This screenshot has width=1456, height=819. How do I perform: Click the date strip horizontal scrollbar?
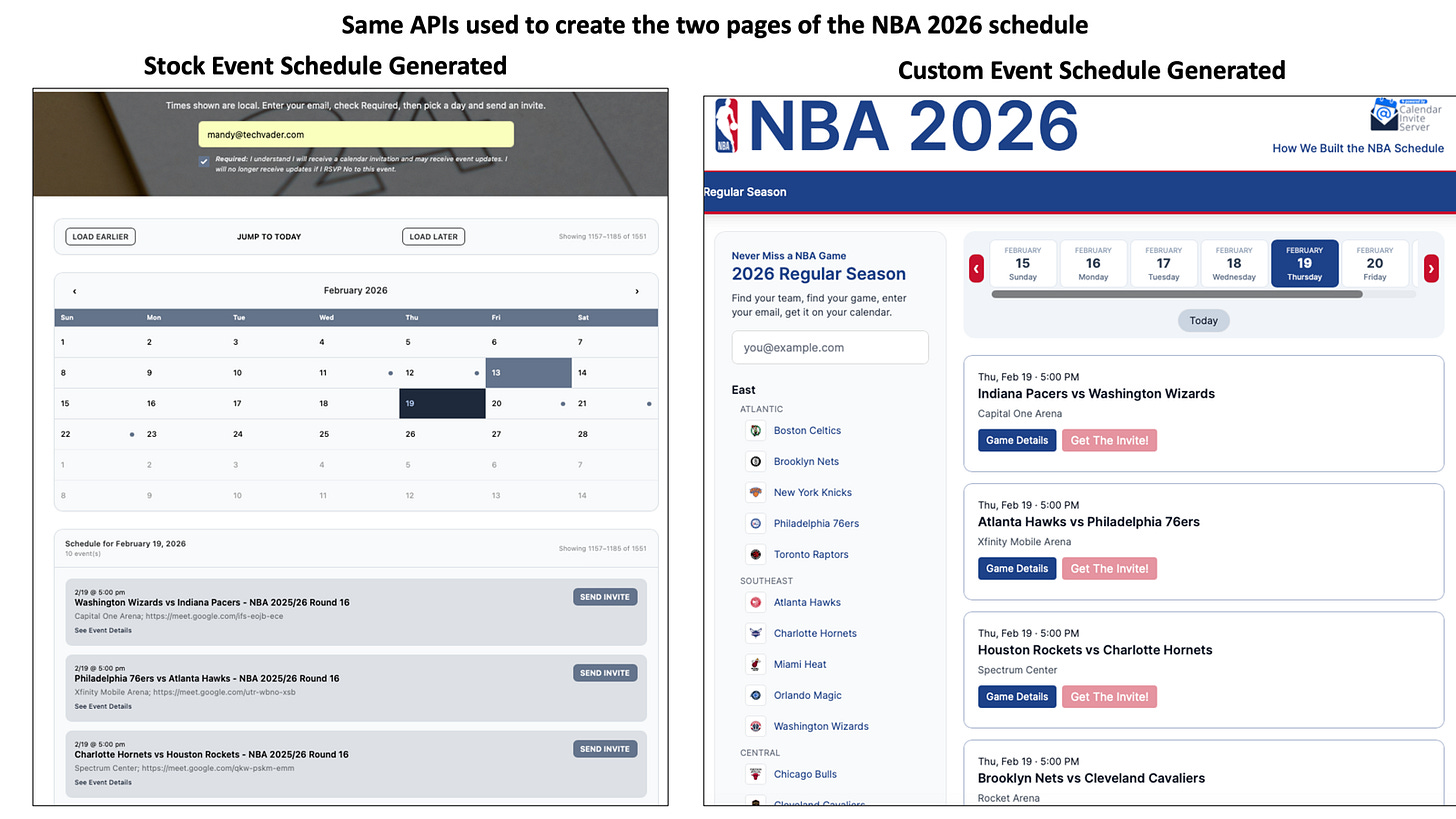(1176, 294)
